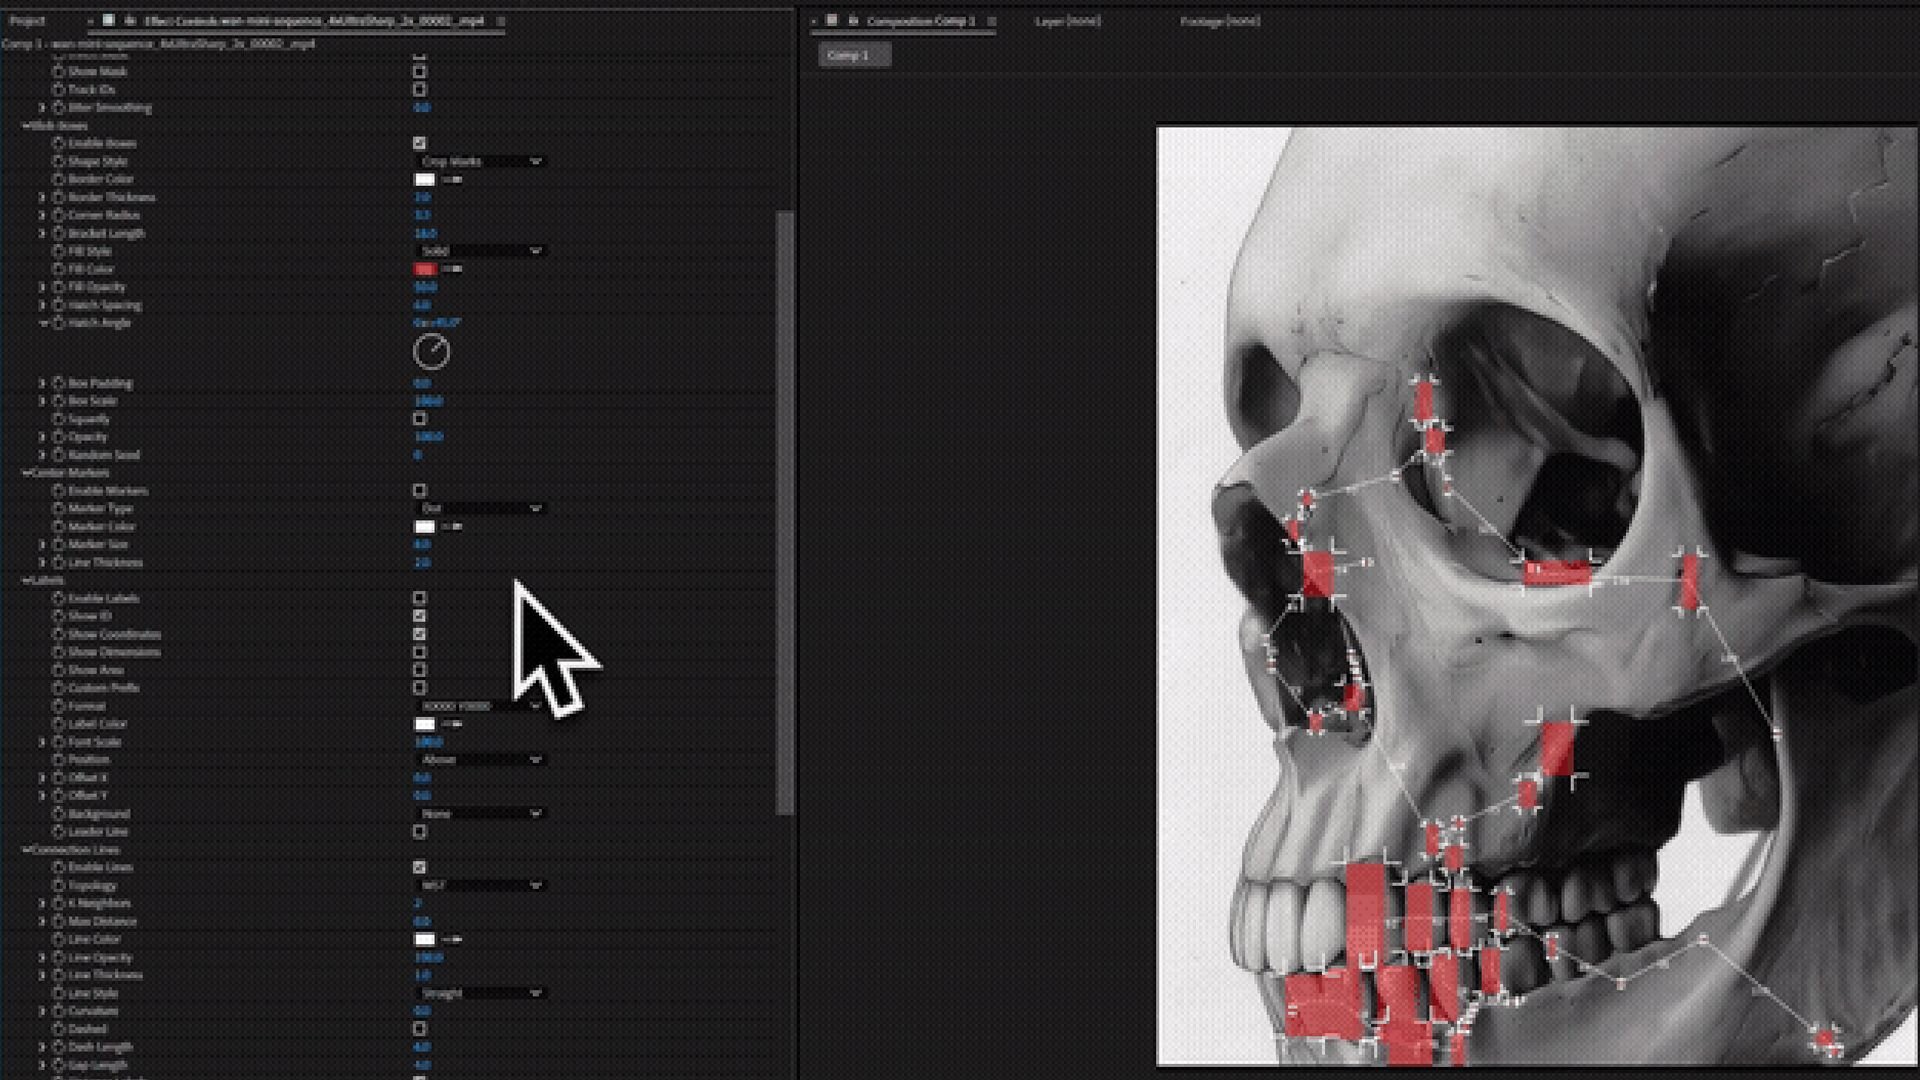This screenshot has height=1080, width=1920.
Task: Uncheck the Enable Boxes checkbox
Action: pos(419,144)
